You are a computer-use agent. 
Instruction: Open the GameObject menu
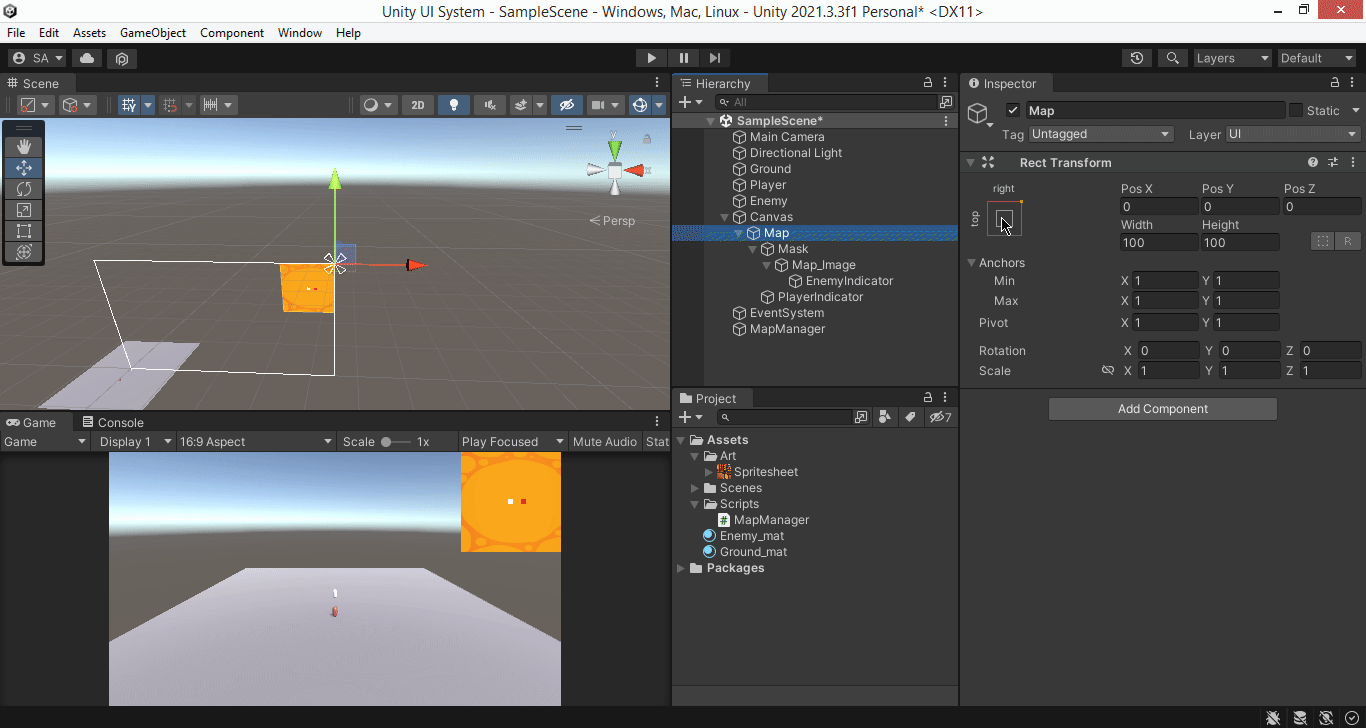152,32
